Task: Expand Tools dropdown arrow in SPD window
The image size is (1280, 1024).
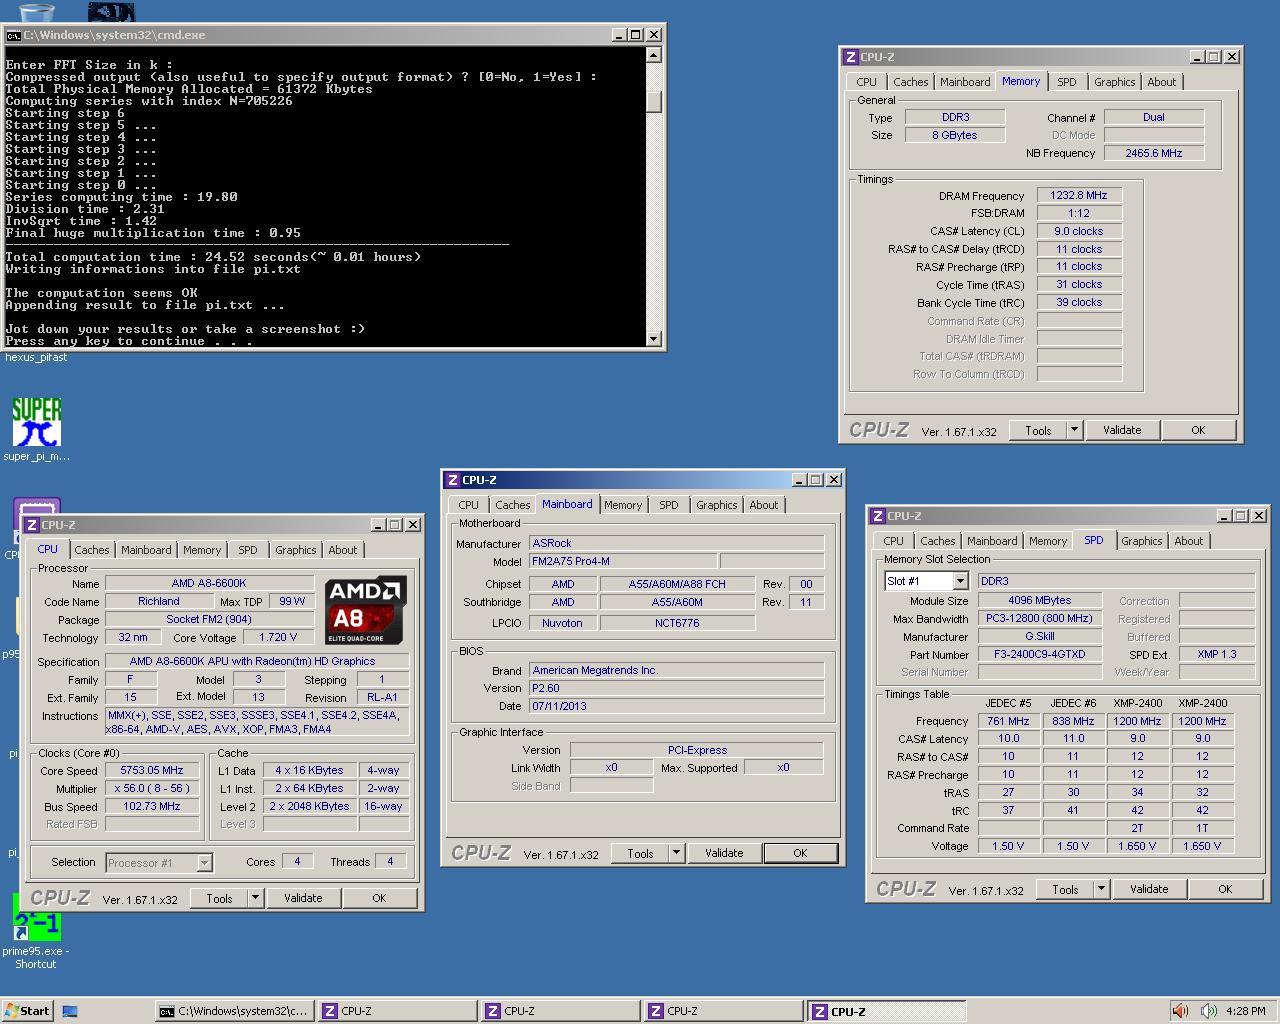Action: point(1101,889)
